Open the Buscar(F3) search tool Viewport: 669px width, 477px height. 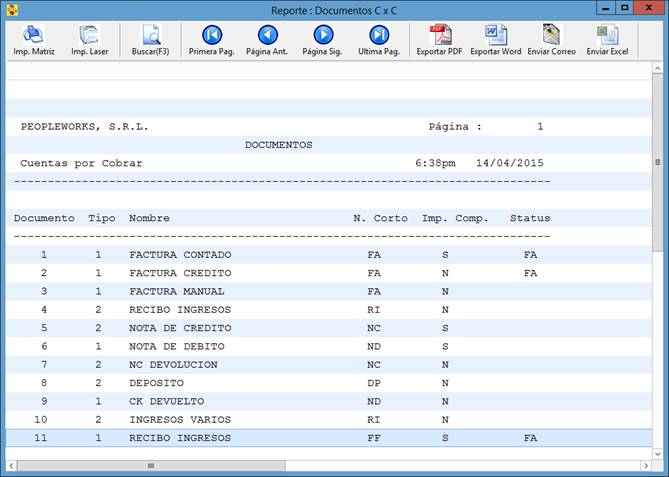click(150, 40)
